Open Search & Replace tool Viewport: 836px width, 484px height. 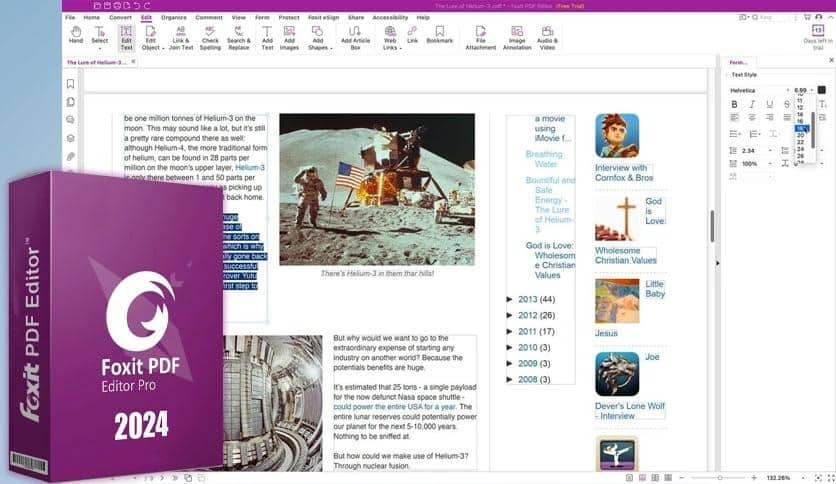(x=238, y=36)
